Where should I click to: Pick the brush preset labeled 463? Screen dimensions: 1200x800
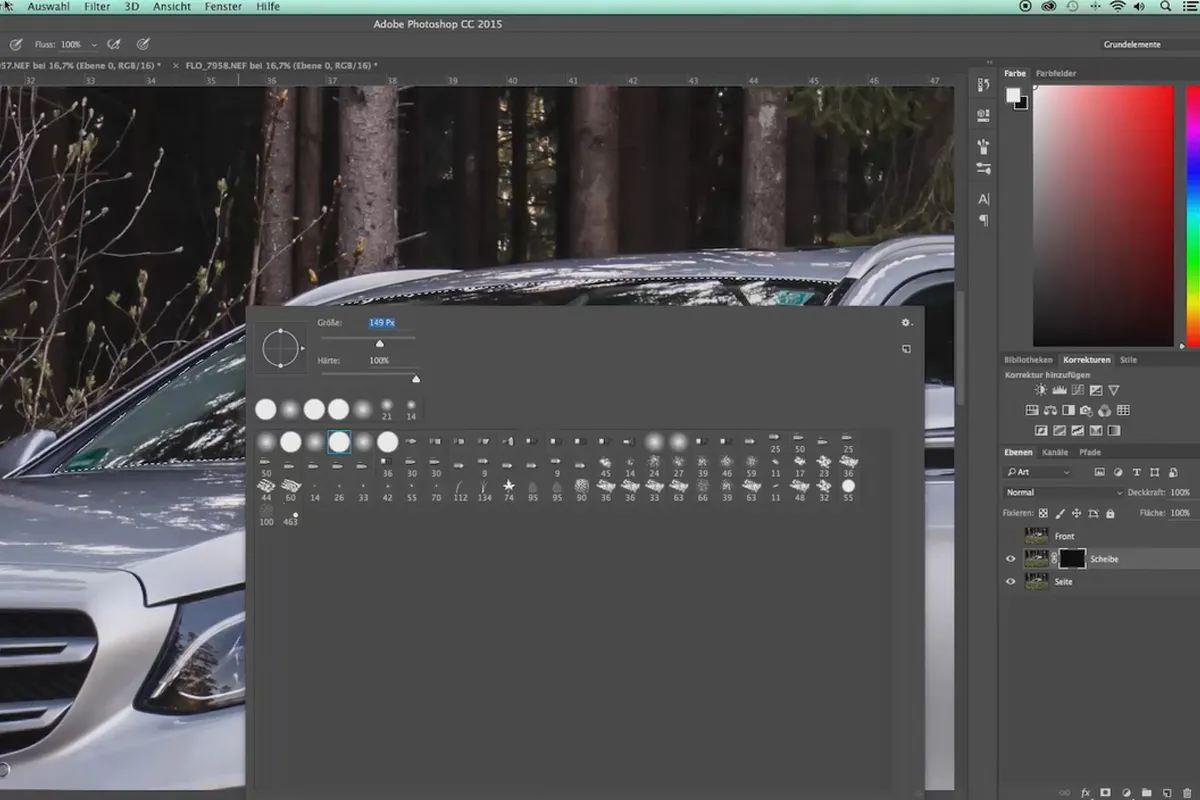tap(290, 516)
